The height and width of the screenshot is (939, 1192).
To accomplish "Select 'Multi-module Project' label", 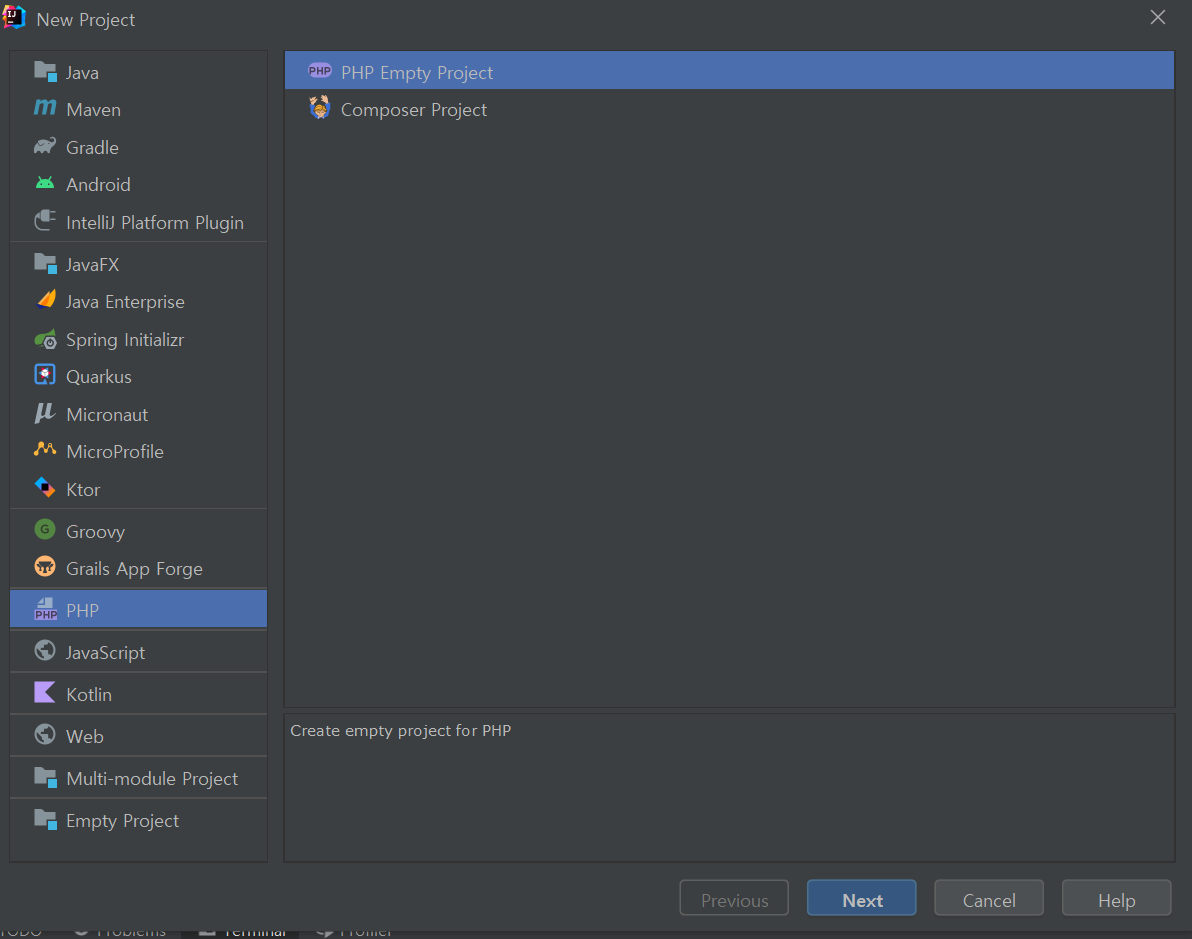I will pos(152,779).
